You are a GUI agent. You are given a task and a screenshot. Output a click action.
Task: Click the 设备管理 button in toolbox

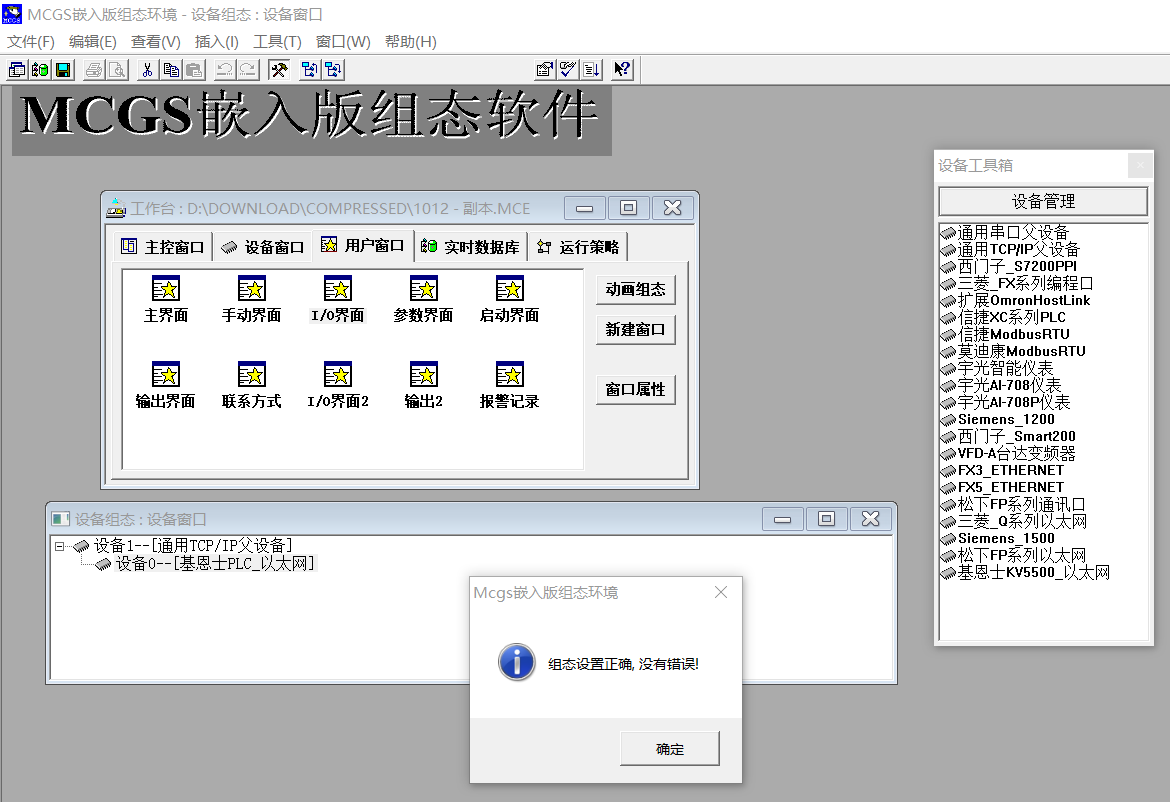pos(1043,201)
